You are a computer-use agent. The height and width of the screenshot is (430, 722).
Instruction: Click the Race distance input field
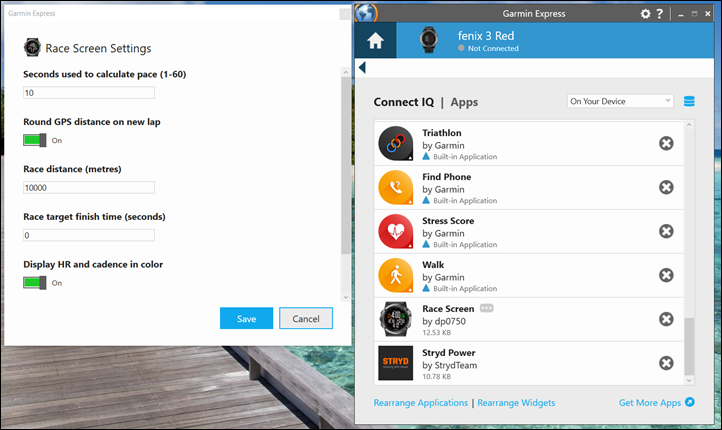89,187
